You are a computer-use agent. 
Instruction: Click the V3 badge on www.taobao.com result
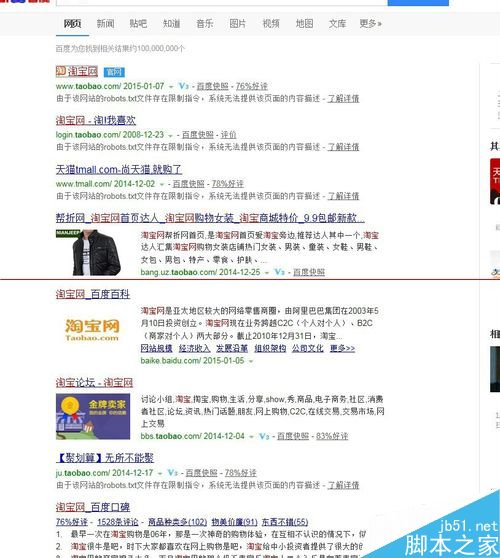(x=184, y=86)
